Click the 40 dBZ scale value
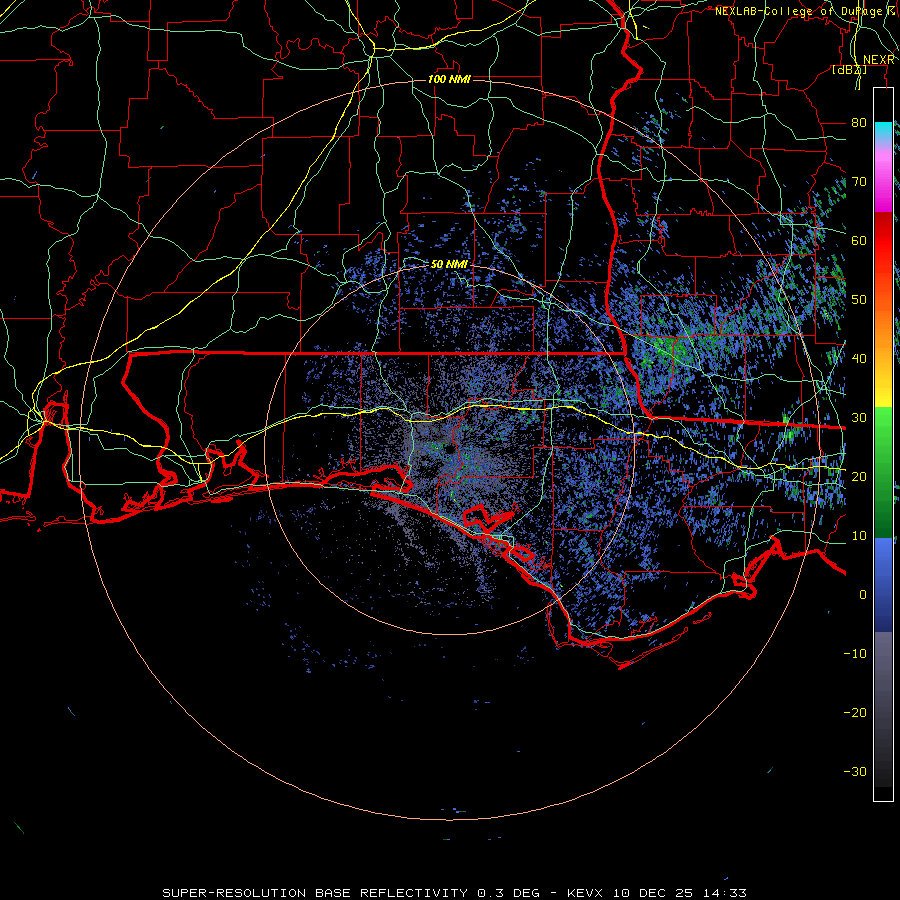900x900 pixels. [859, 358]
